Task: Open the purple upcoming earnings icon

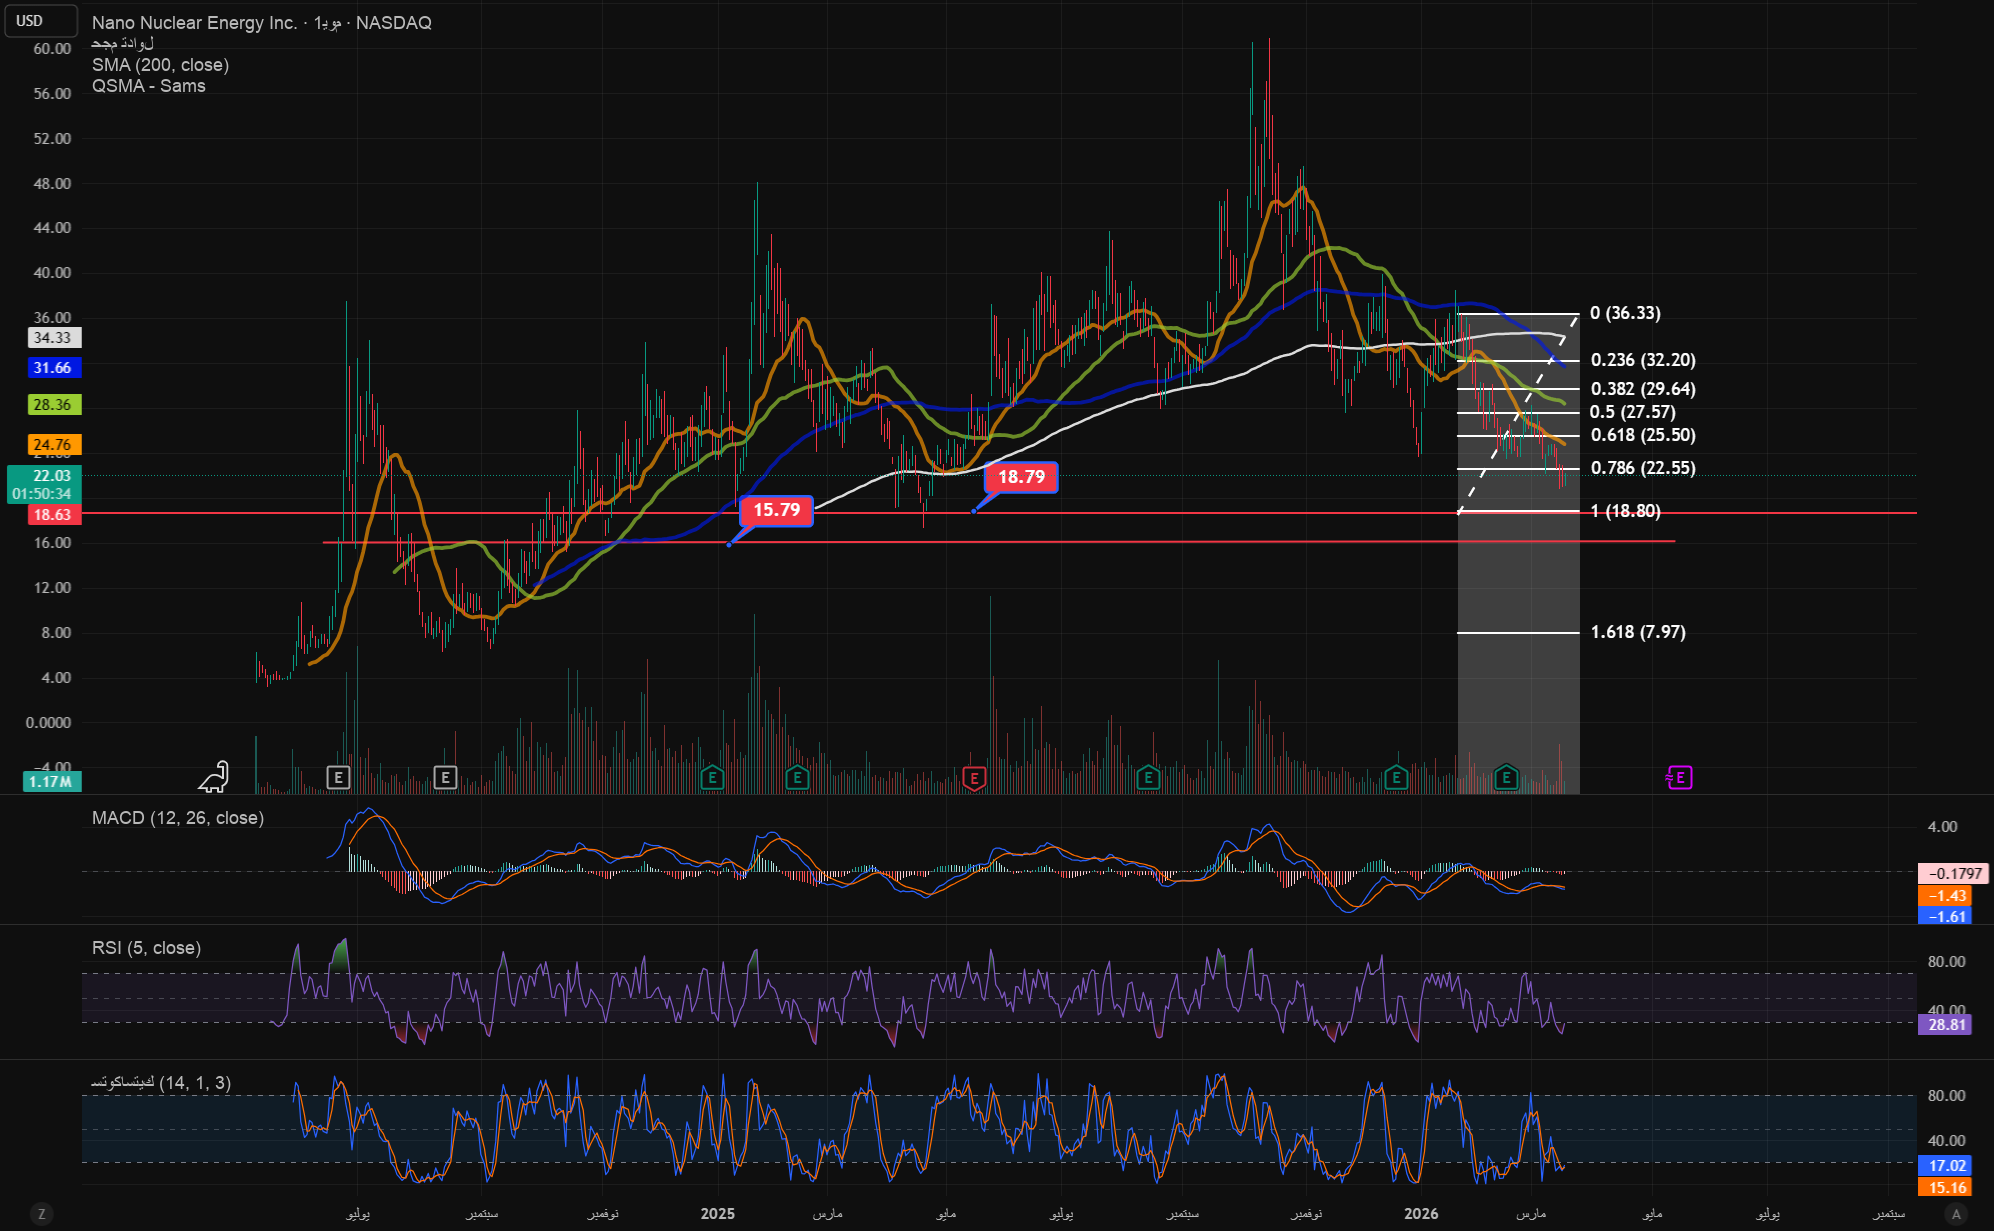Action: click(1679, 778)
